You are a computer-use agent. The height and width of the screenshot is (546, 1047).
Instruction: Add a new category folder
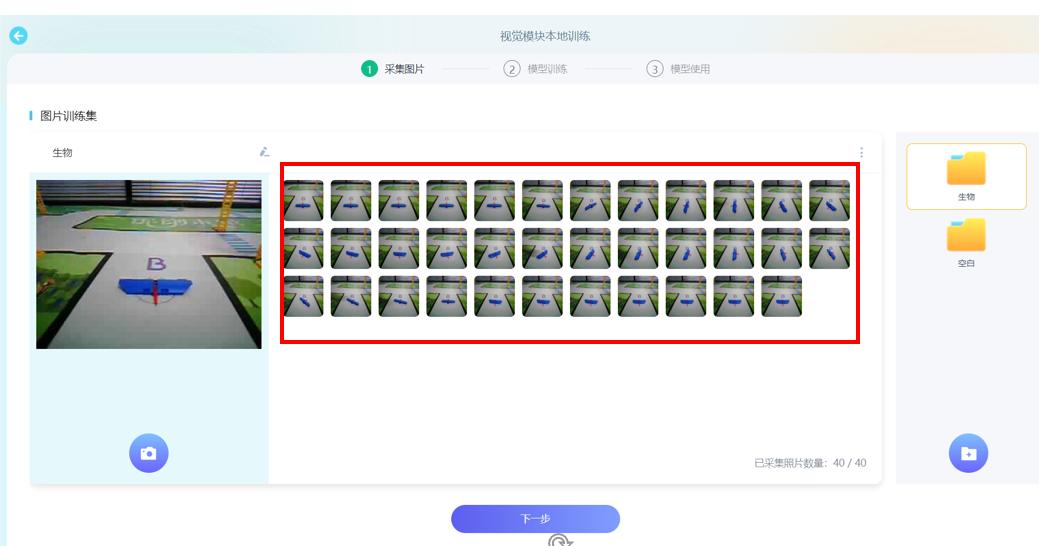(968, 453)
